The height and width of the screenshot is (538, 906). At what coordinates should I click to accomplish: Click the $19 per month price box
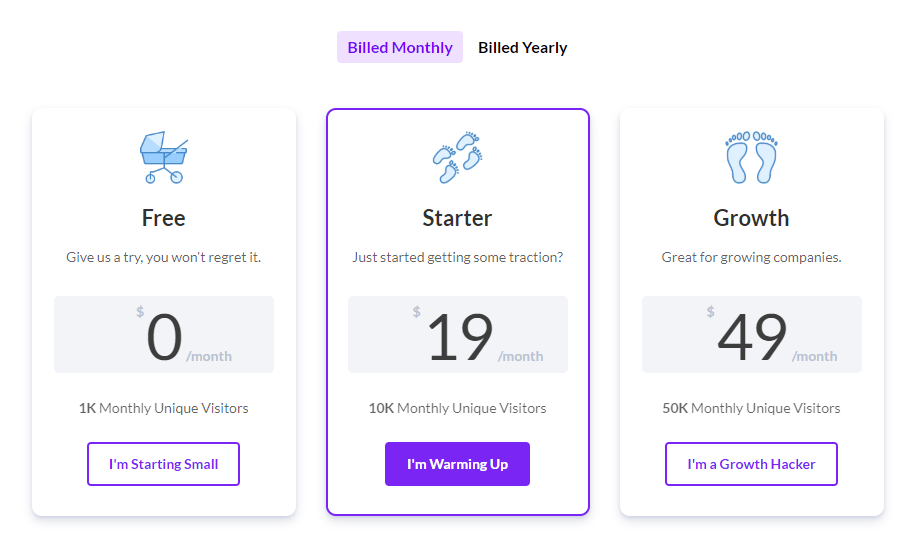[458, 335]
